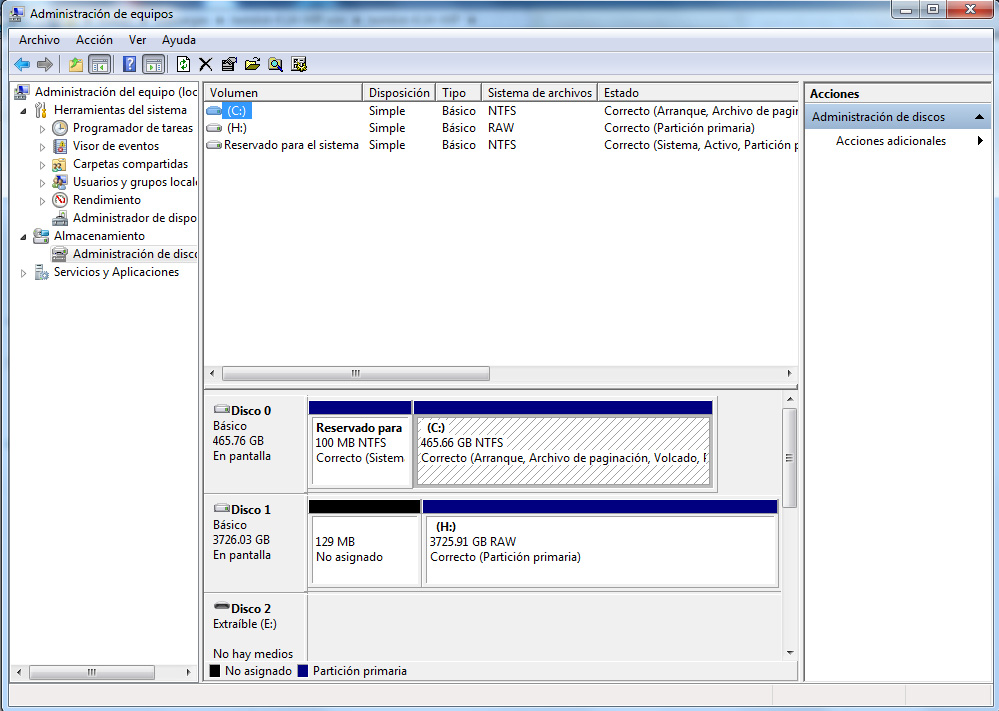This screenshot has width=999, height=711.
Task: Collapse the Herramientas del sistema node
Action: point(24,110)
